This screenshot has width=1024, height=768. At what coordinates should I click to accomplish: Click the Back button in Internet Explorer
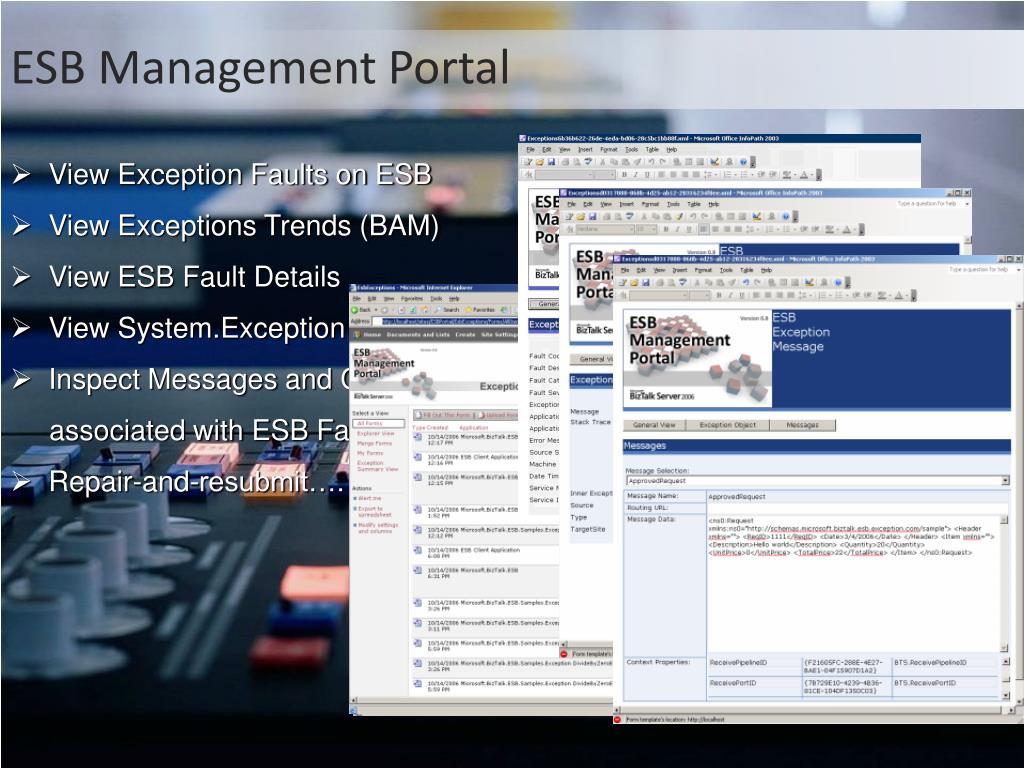pos(362,310)
